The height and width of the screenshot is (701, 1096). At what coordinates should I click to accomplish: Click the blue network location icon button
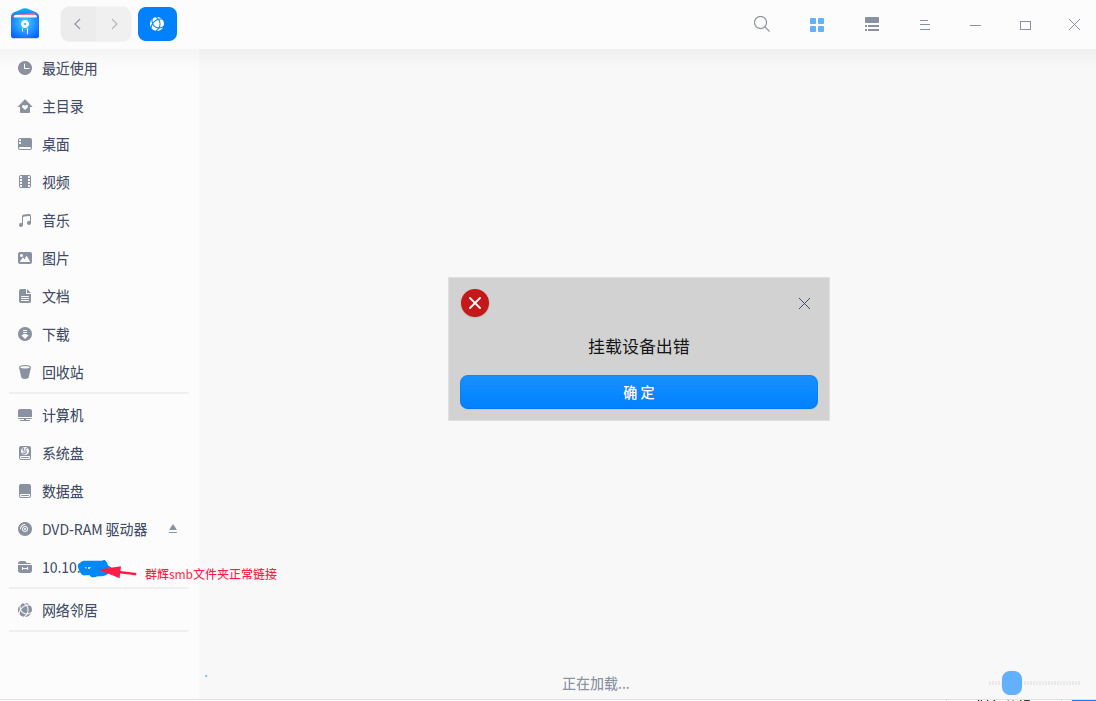[x=157, y=24]
